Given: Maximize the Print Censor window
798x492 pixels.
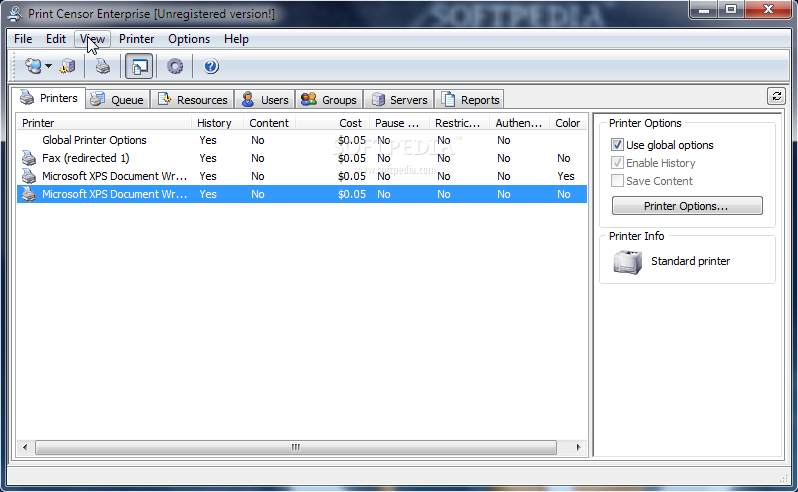Looking at the screenshot, I should pos(731,9).
